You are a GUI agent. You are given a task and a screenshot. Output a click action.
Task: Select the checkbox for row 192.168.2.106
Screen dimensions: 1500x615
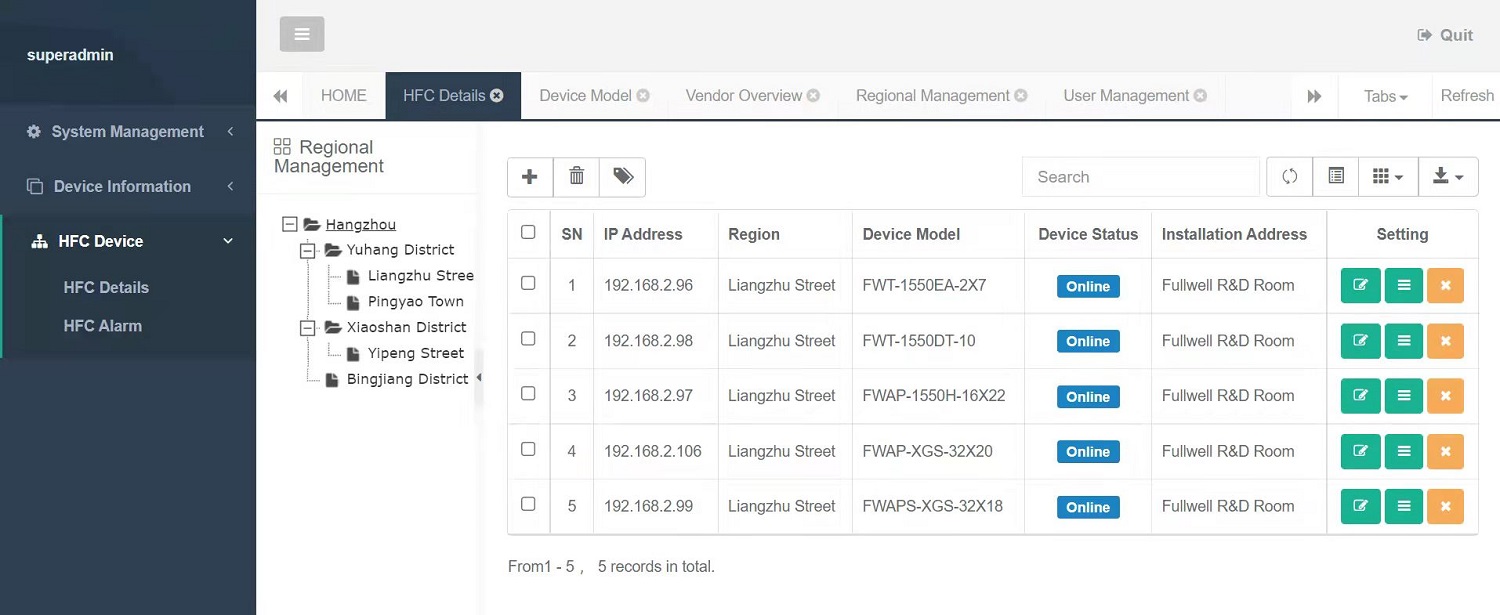point(528,450)
